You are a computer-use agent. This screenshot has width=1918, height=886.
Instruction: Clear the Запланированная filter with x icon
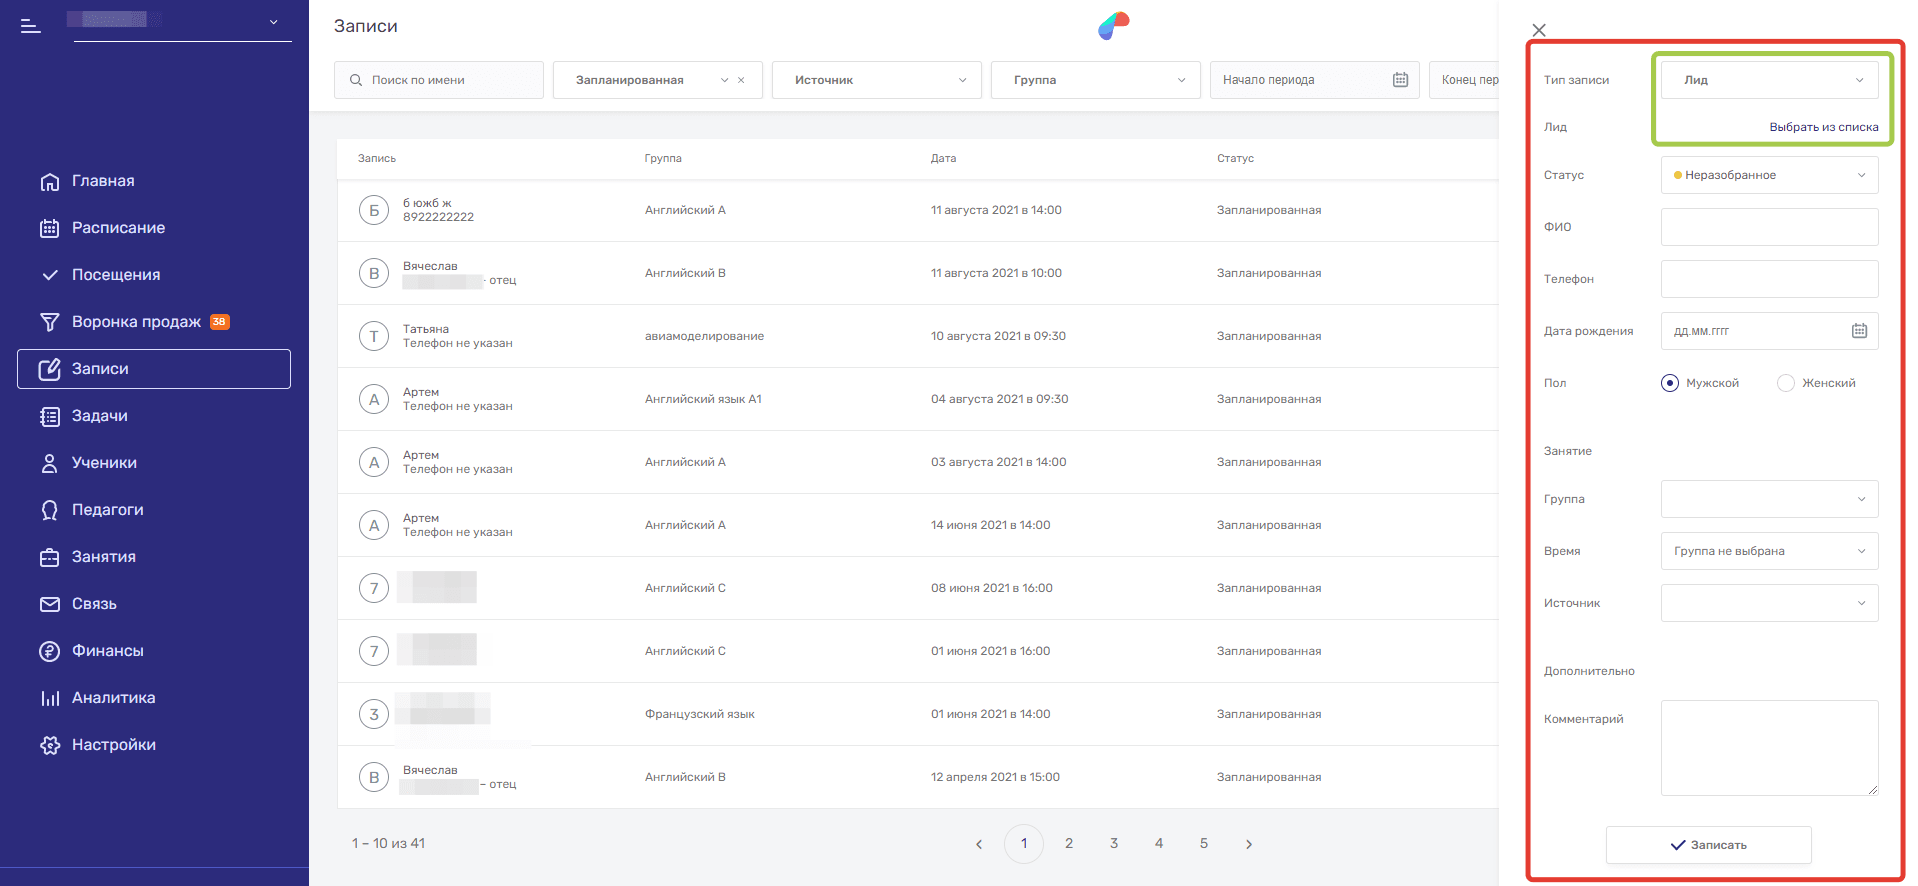(x=741, y=80)
